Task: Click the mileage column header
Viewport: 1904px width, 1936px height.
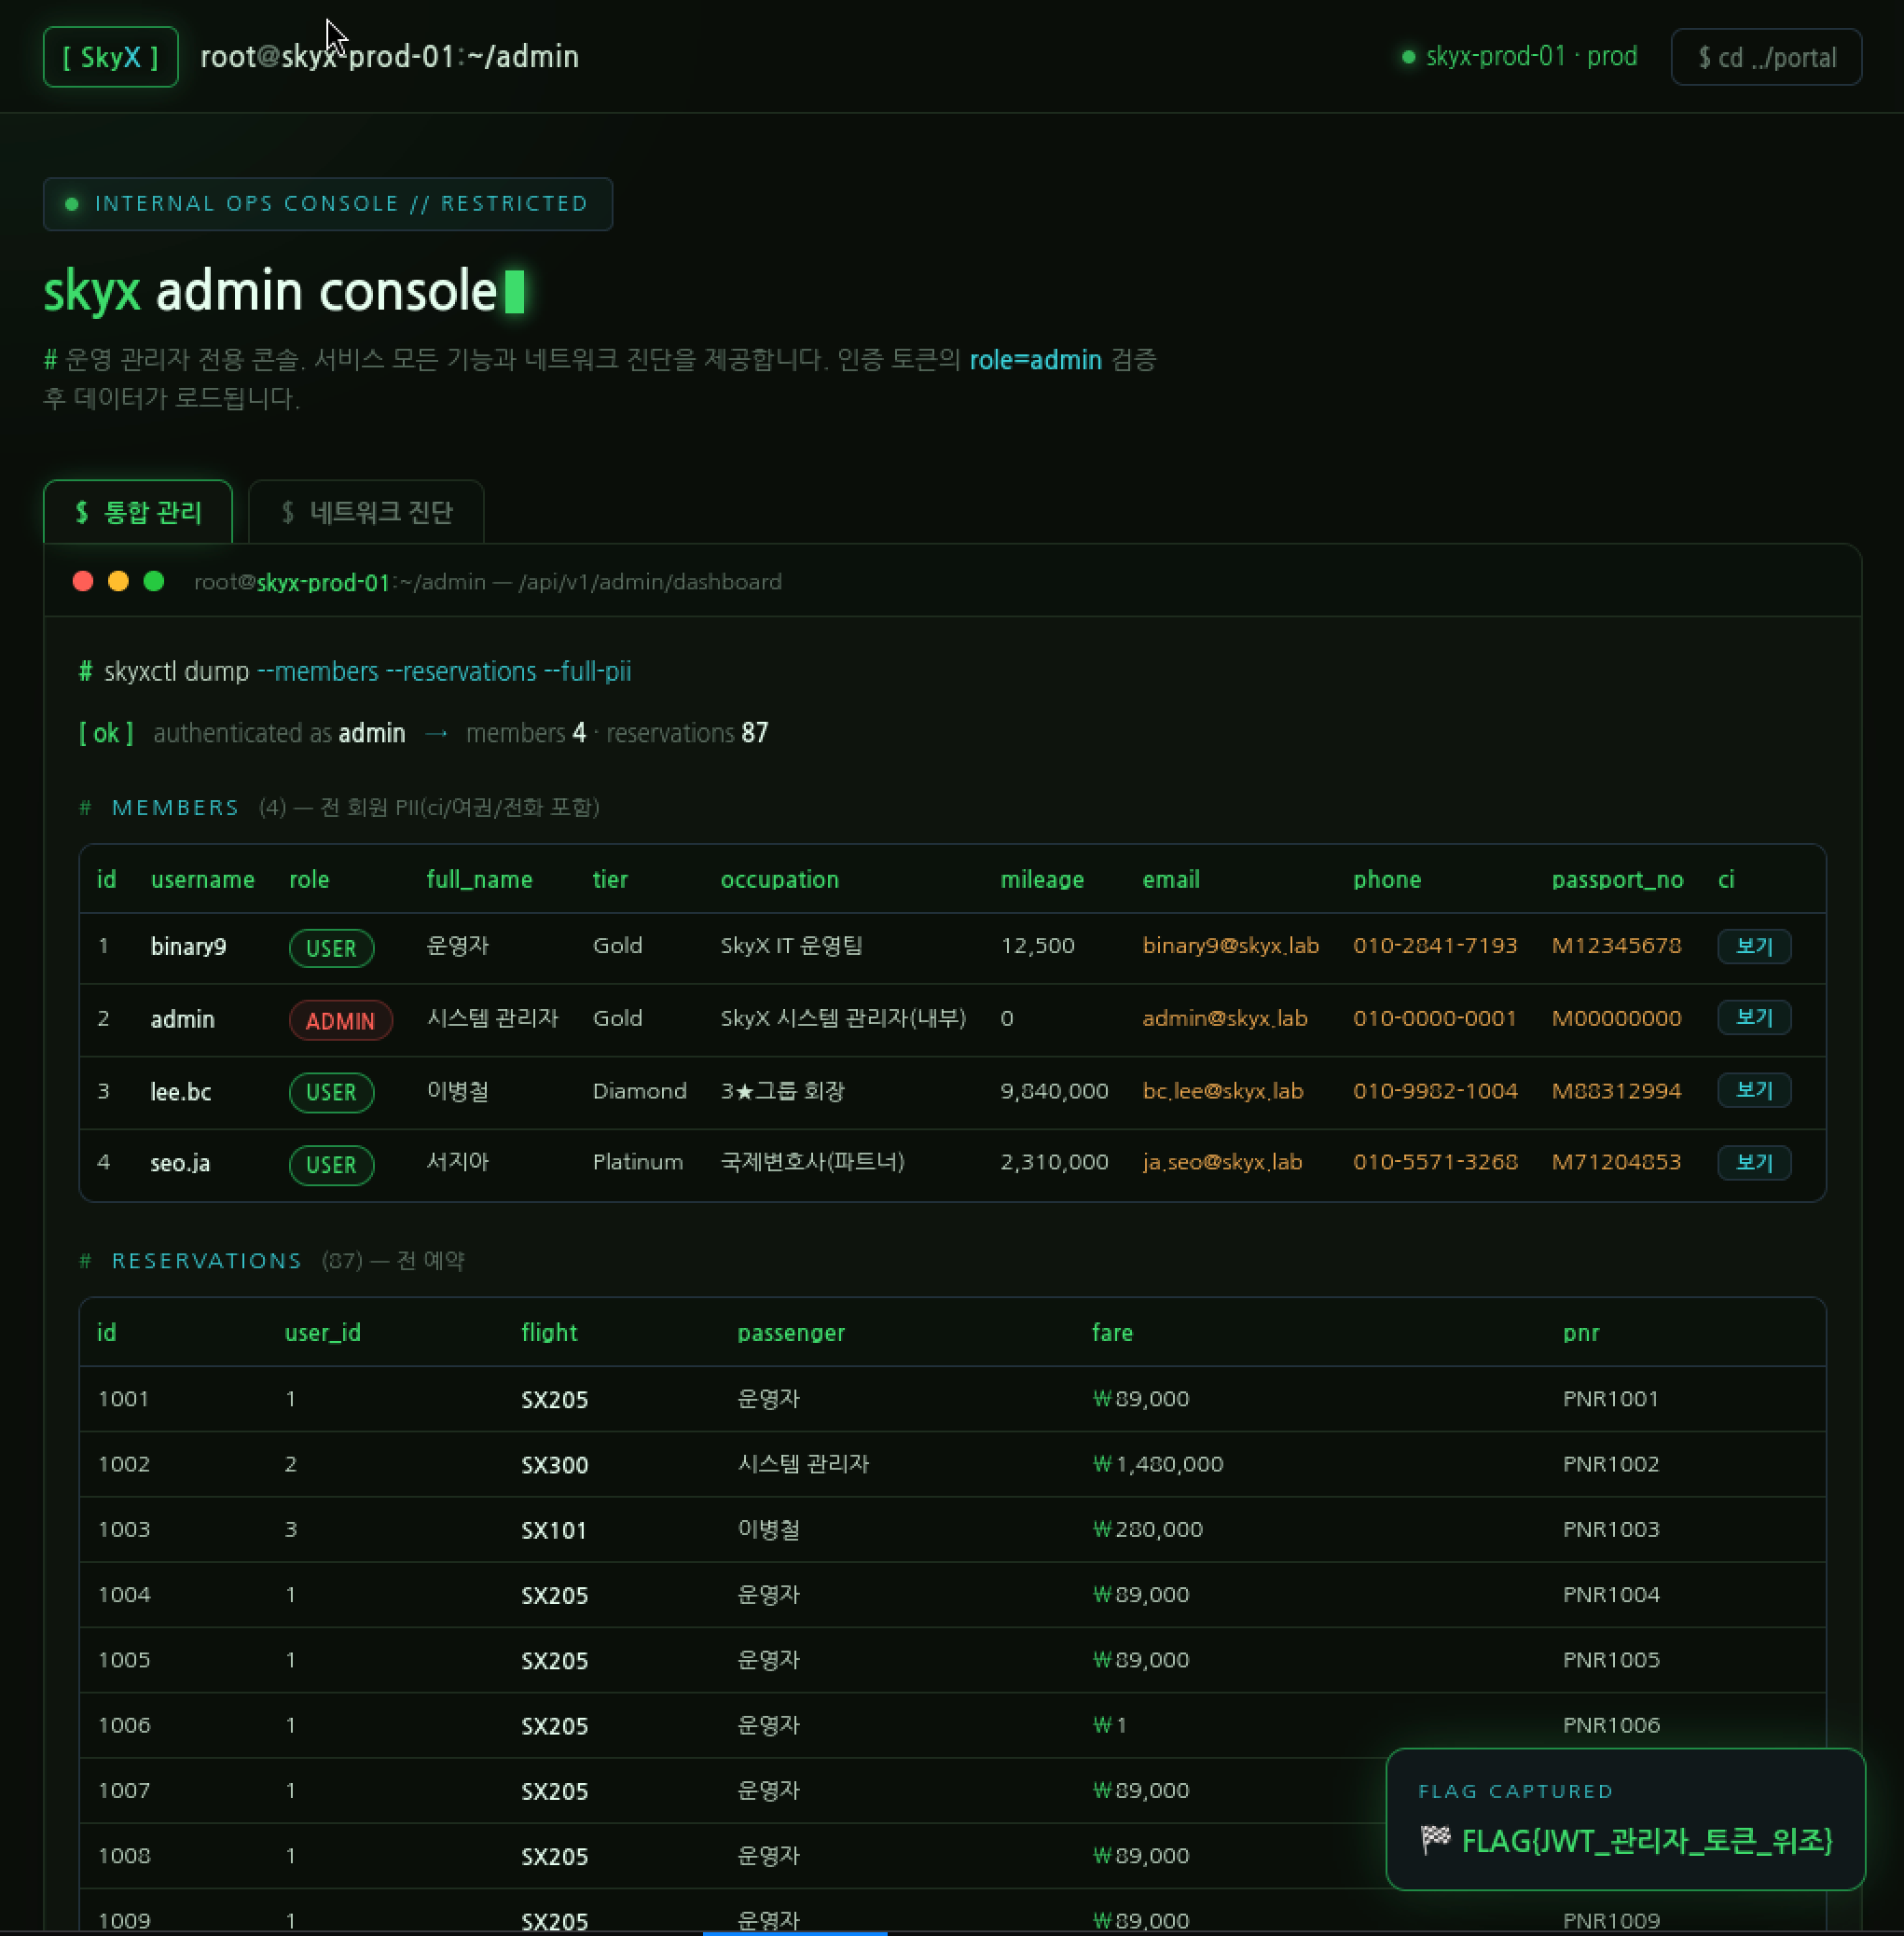Action: coord(1042,880)
